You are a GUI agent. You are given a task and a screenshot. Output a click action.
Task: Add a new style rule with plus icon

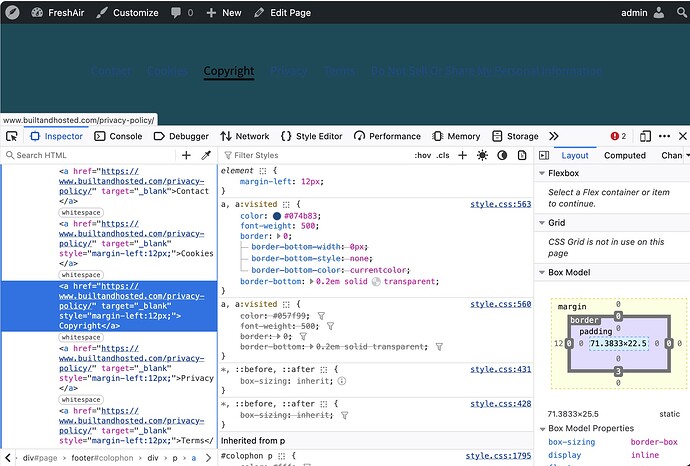click(462, 155)
